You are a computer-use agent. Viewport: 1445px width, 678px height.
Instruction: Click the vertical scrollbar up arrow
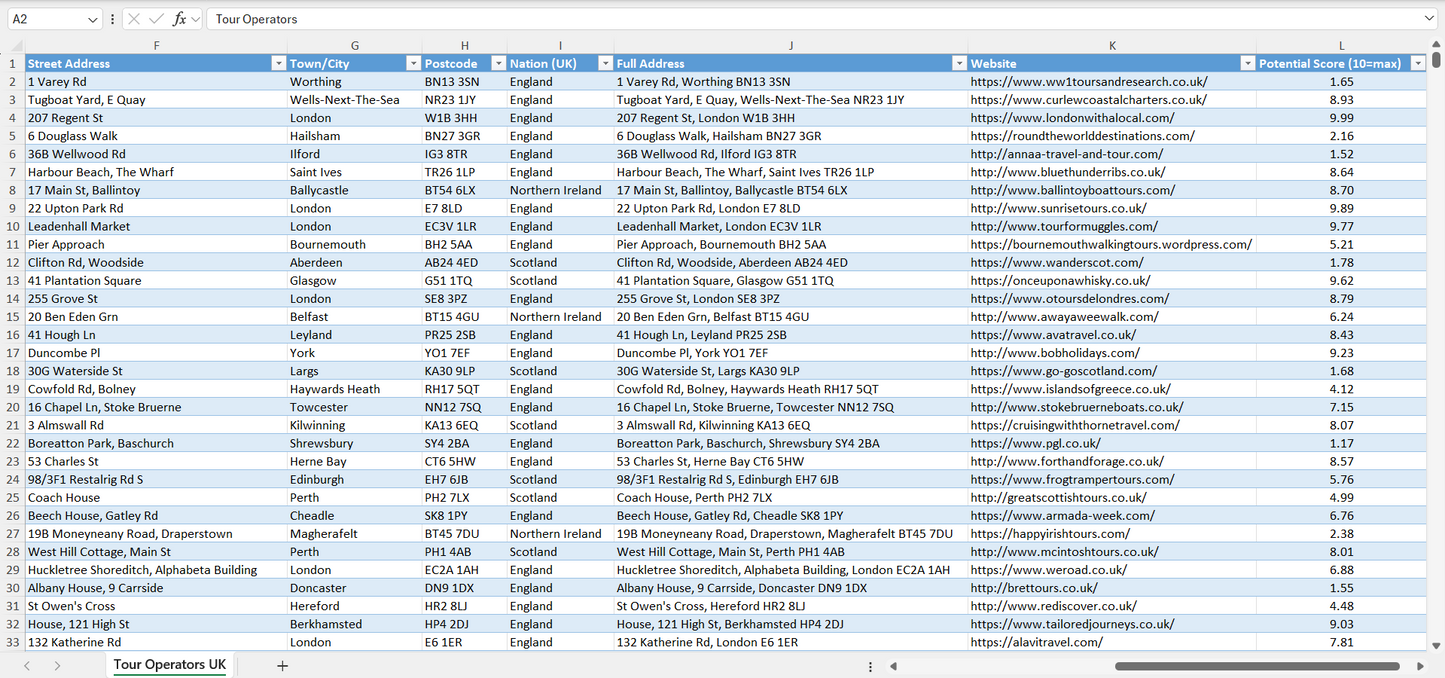pyautogui.click(x=1436, y=45)
